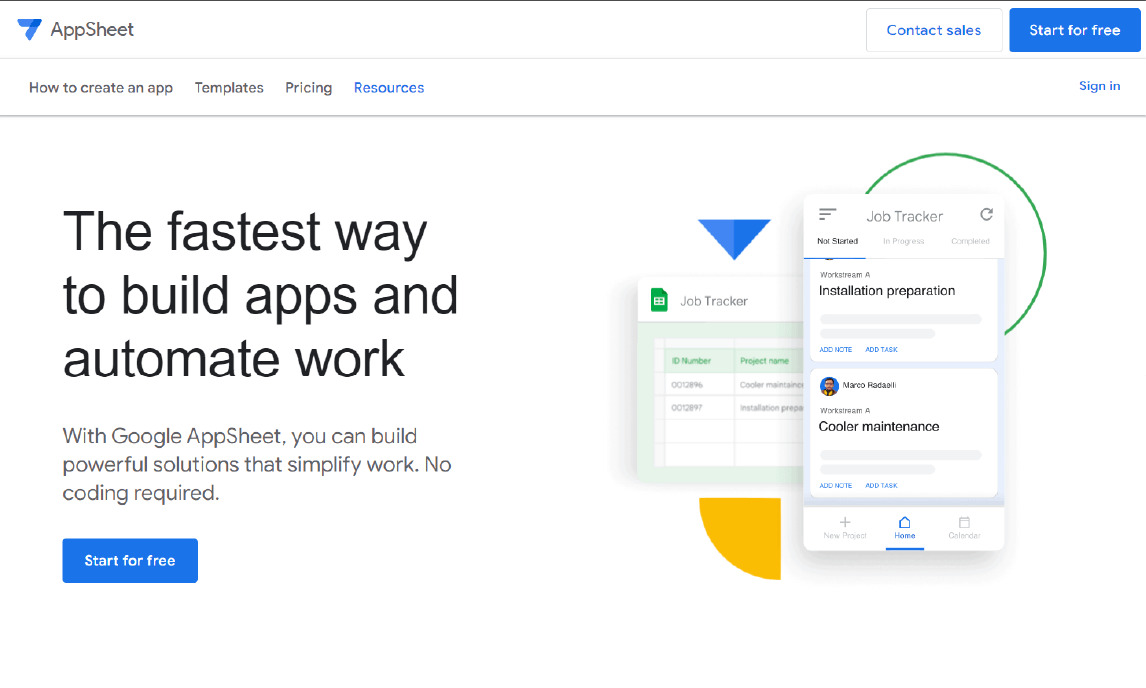Select the In Progress tab

pos(903,241)
